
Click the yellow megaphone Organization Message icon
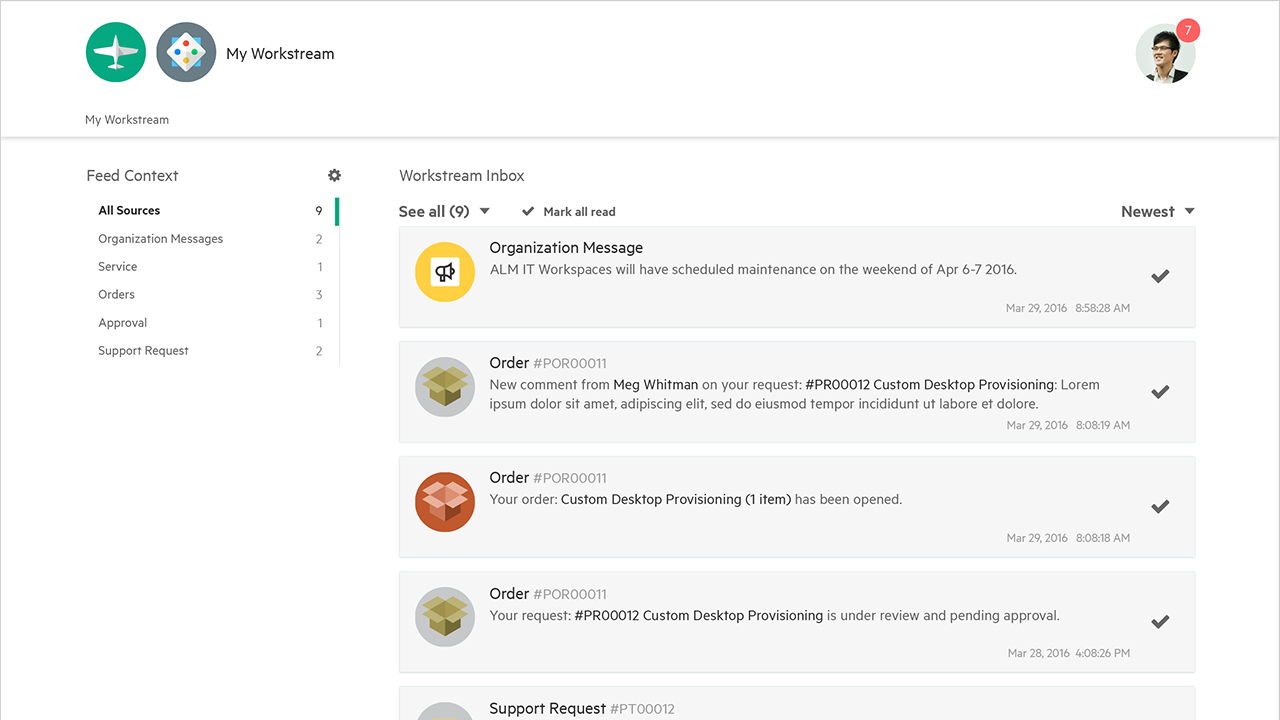coord(445,272)
